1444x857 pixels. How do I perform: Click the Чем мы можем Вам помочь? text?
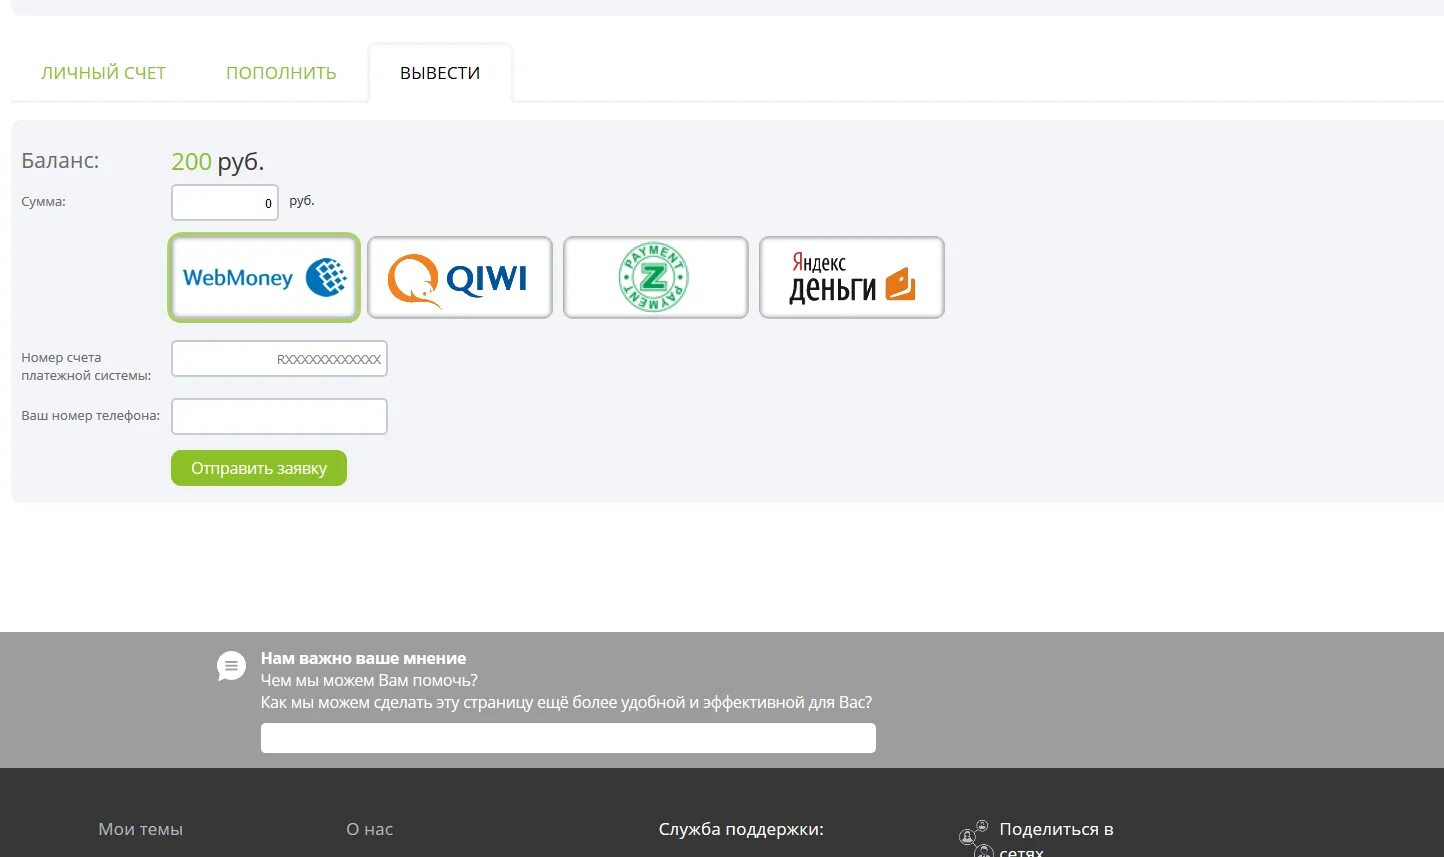pyautogui.click(x=369, y=680)
